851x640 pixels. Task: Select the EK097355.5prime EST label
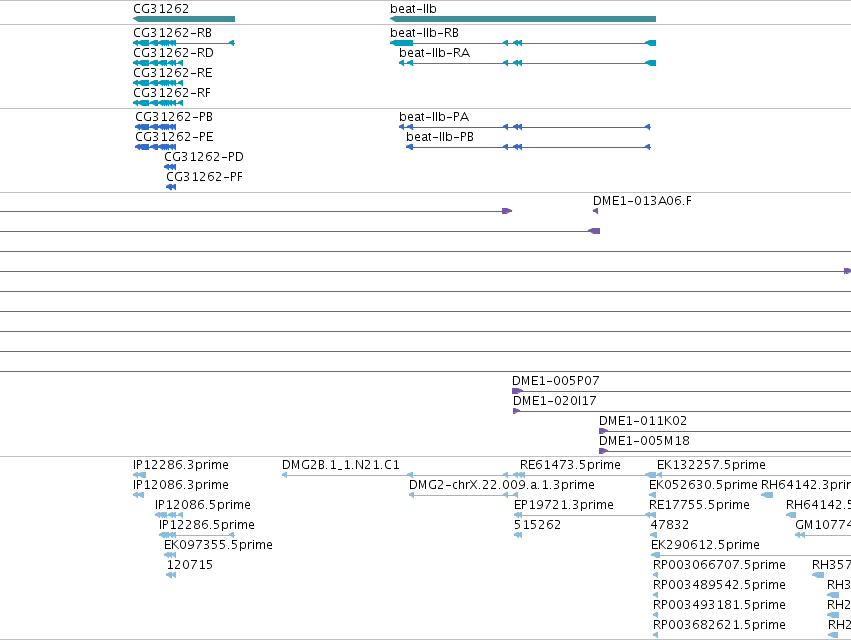click(x=218, y=546)
